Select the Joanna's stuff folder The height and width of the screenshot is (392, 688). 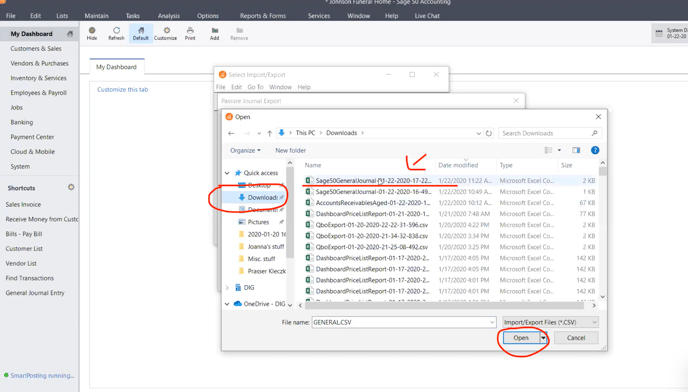[x=266, y=247]
